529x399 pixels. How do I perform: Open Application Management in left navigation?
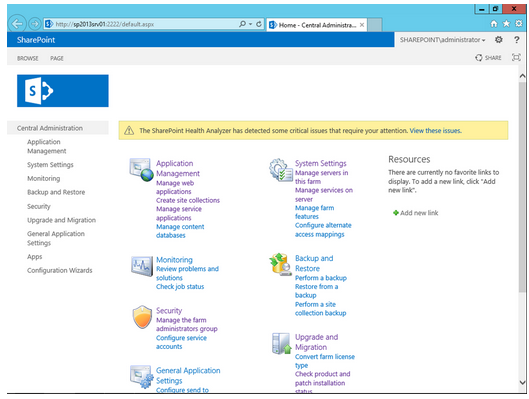47,146
